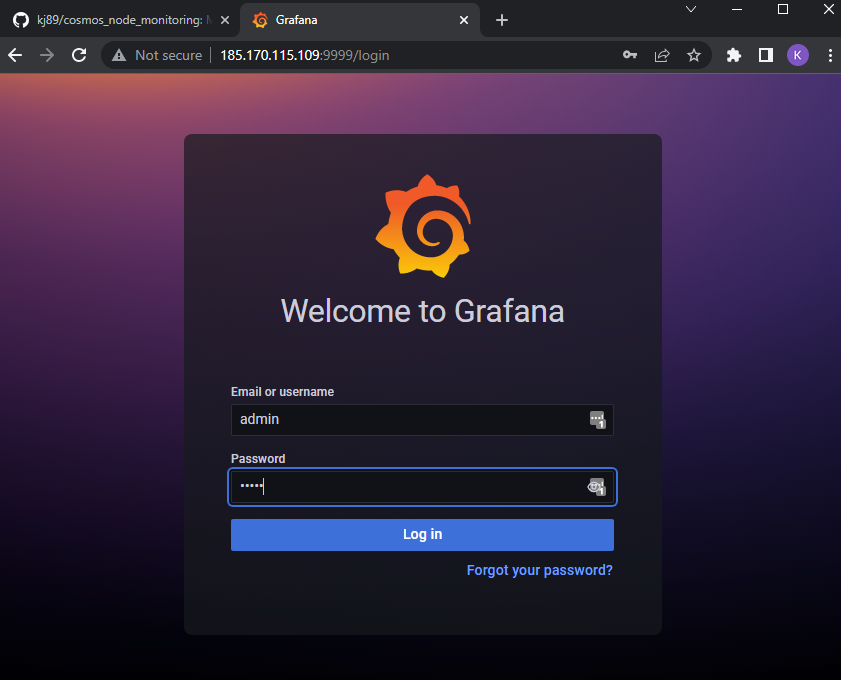Open the Forgot your password link
This screenshot has height=680, width=841.
[x=540, y=570]
